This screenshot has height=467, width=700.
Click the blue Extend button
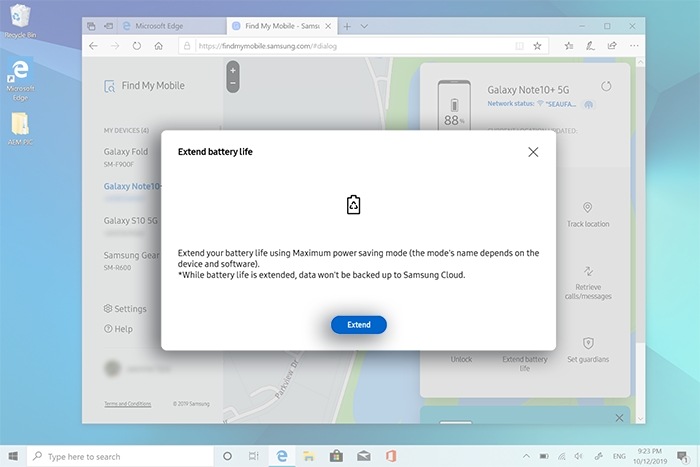point(358,325)
